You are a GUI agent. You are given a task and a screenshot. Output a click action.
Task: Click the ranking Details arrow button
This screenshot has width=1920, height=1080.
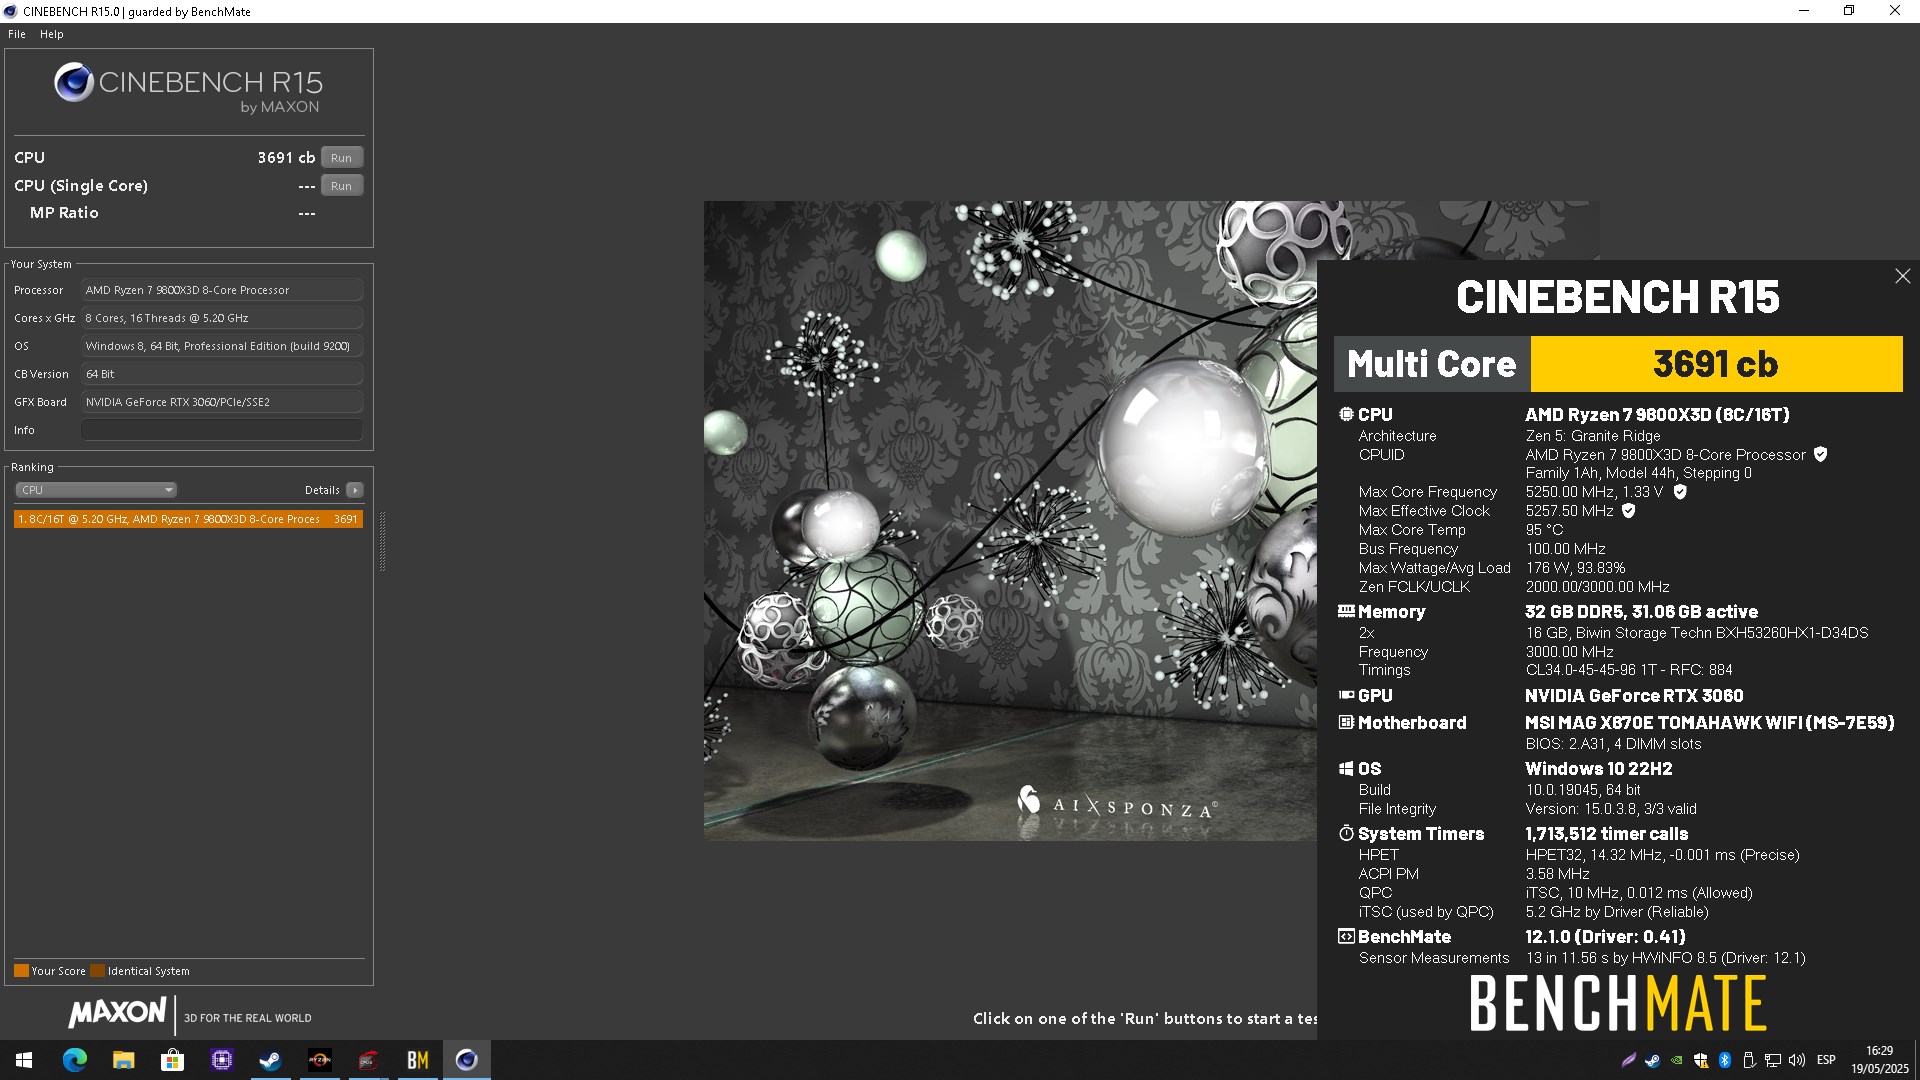(x=354, y=490)
